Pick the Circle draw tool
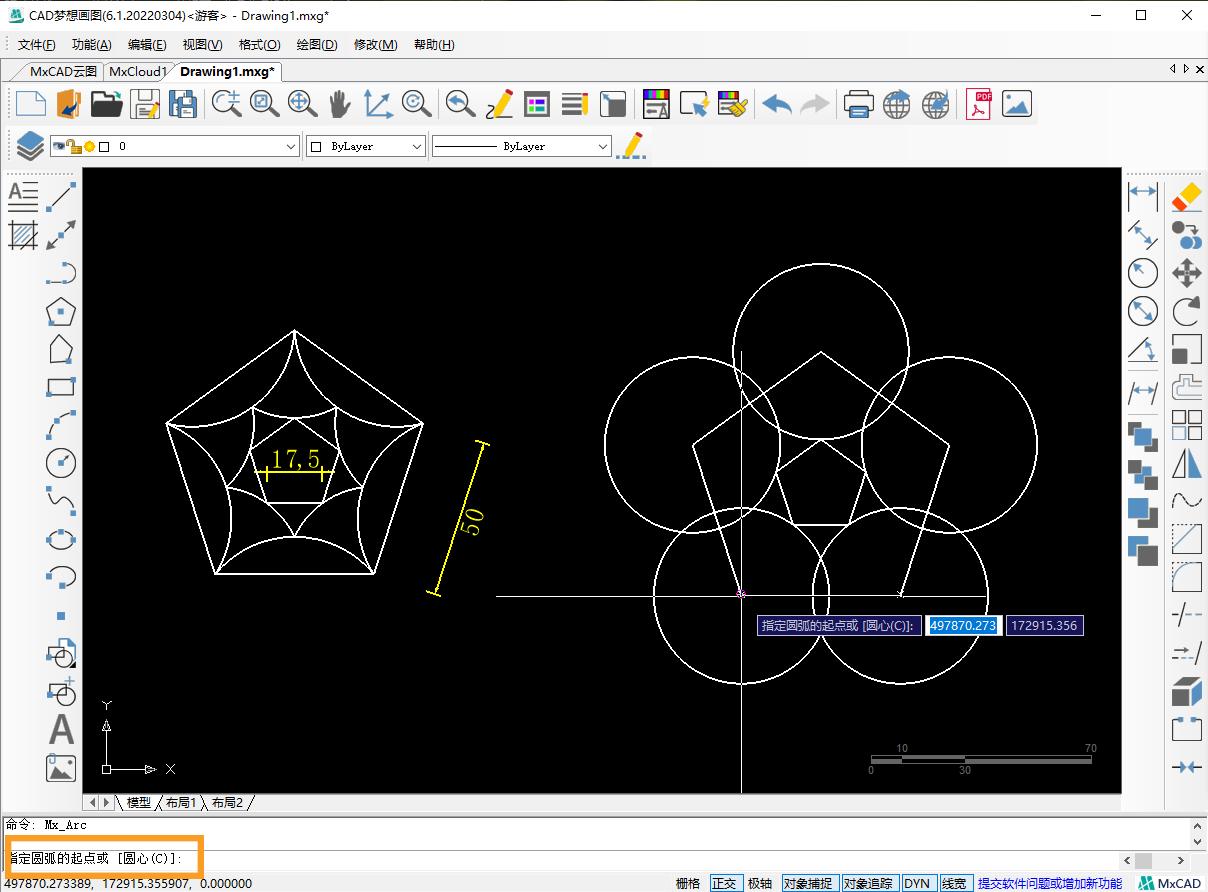Image resolution: width=1208 pixels, height=892 pixels. (x=61, y=462)
